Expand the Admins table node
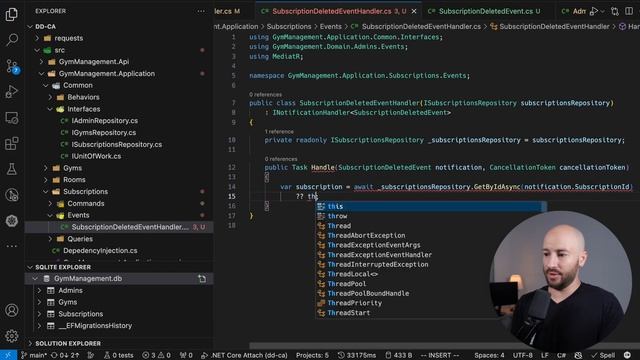 click(x=39, y=291)
